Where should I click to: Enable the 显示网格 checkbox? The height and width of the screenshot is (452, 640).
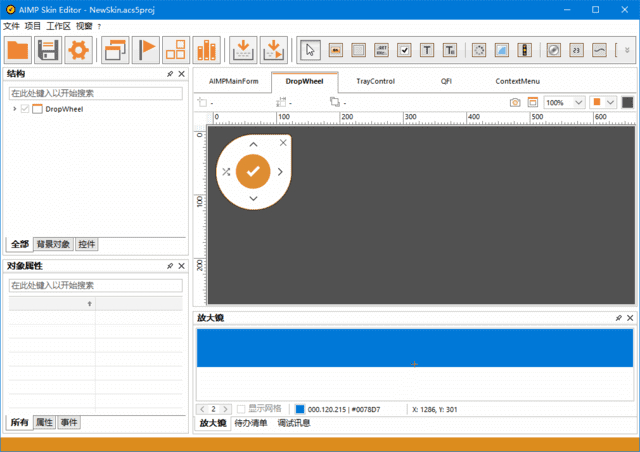tap(241, 409)
